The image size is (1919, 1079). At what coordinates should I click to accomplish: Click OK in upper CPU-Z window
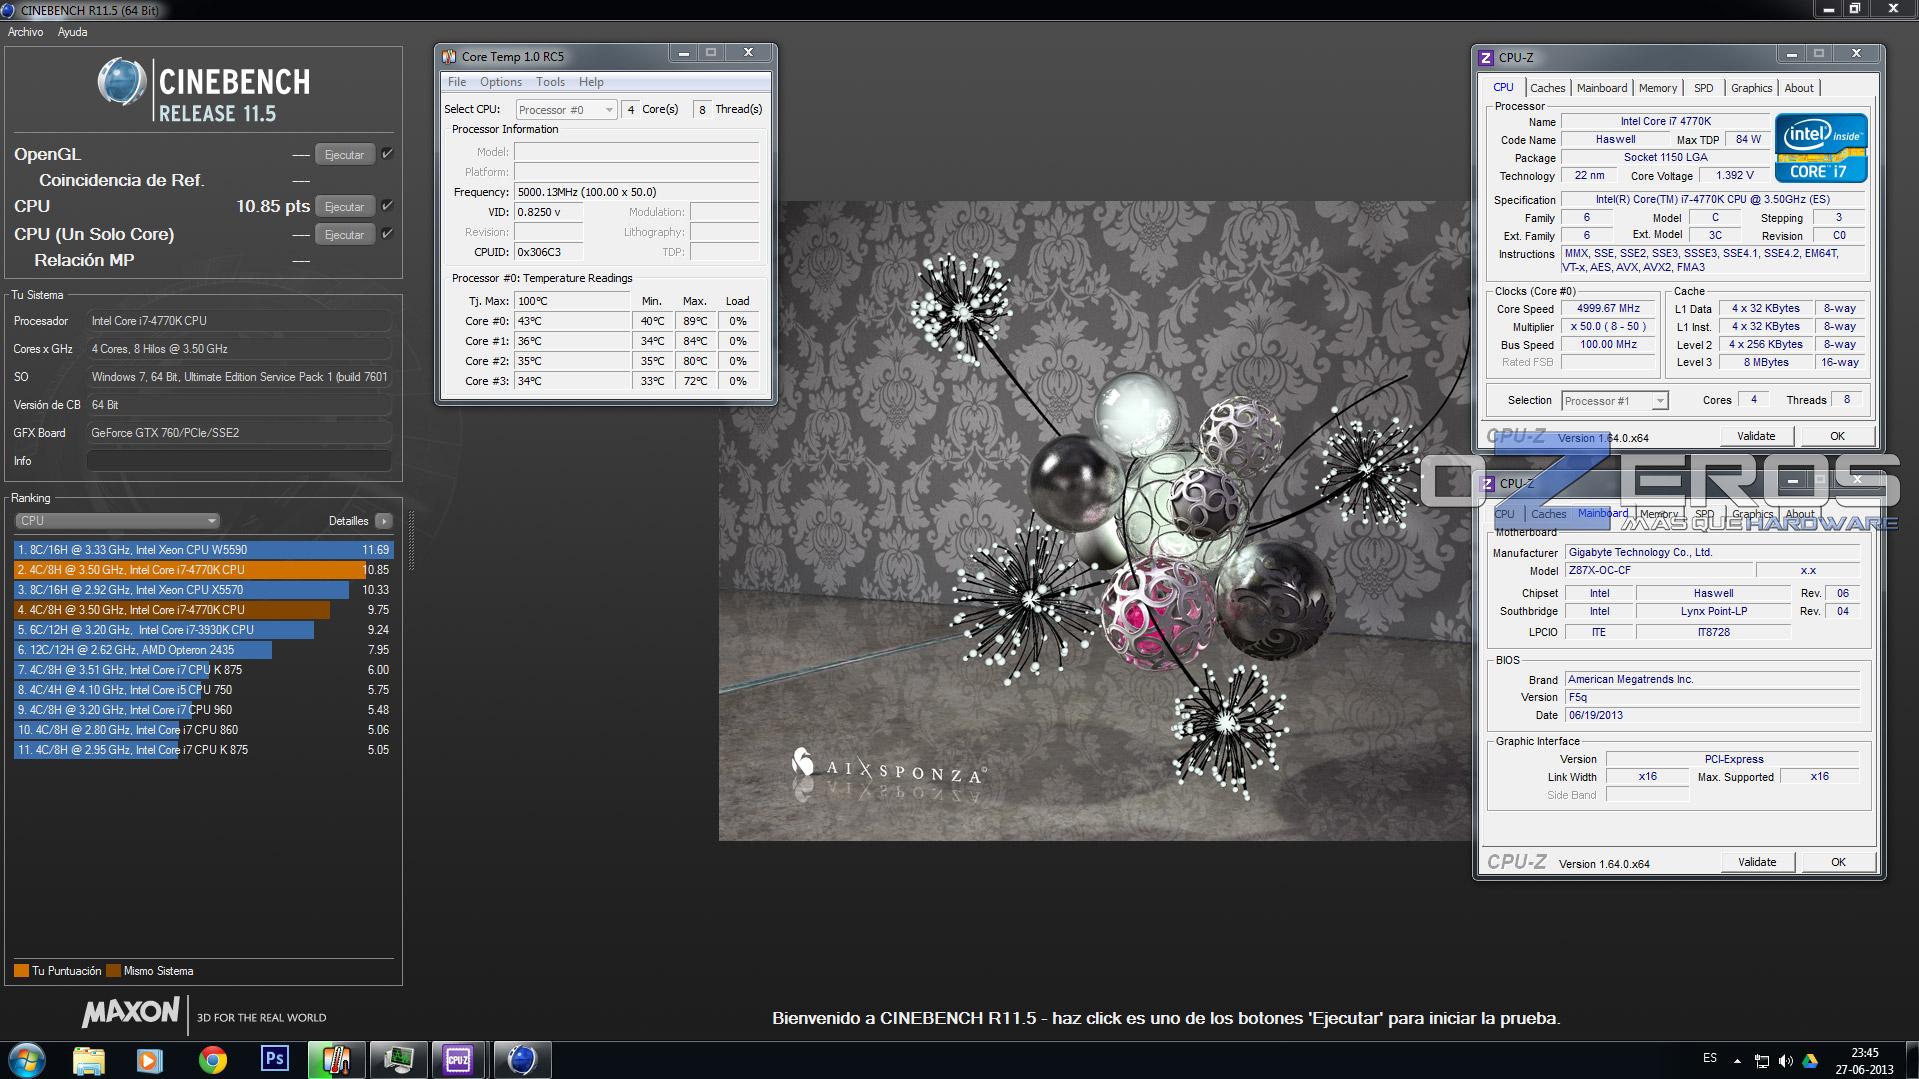pyautogui.click(x=1838, y=436)
